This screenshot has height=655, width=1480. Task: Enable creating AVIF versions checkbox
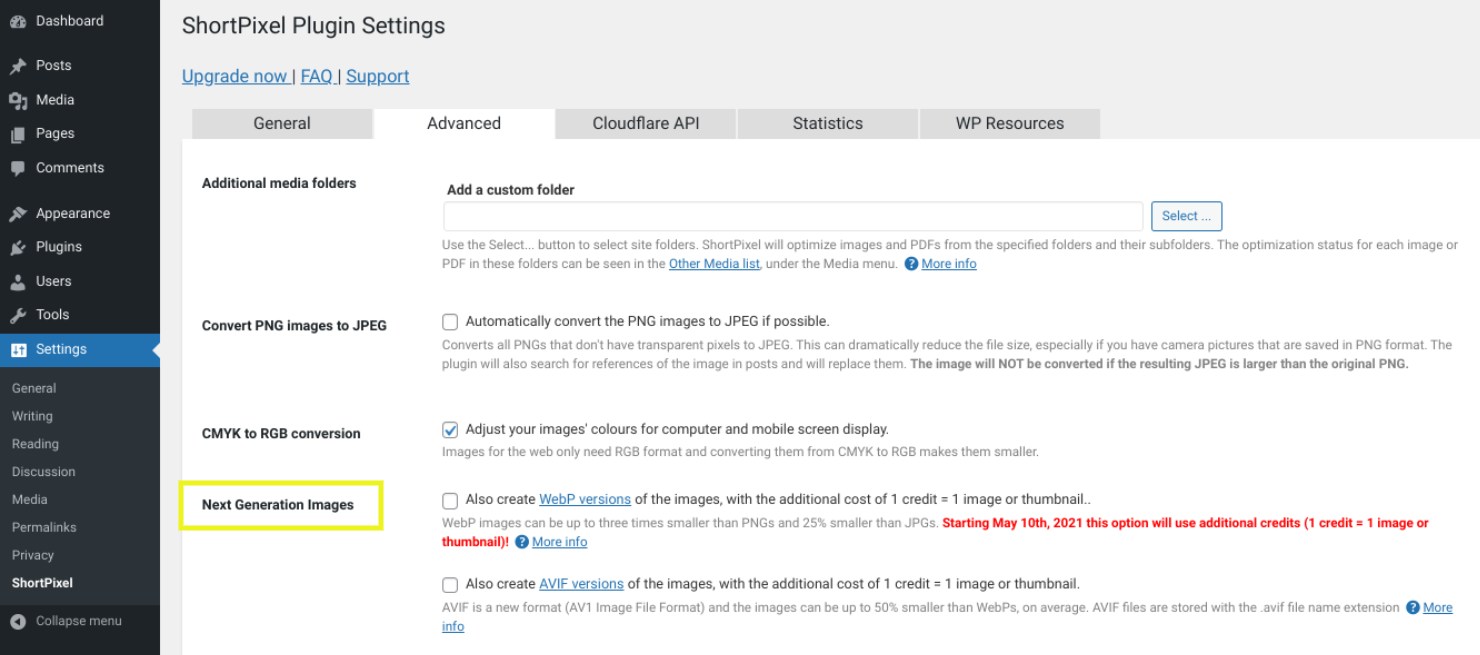tap(450, 585)
